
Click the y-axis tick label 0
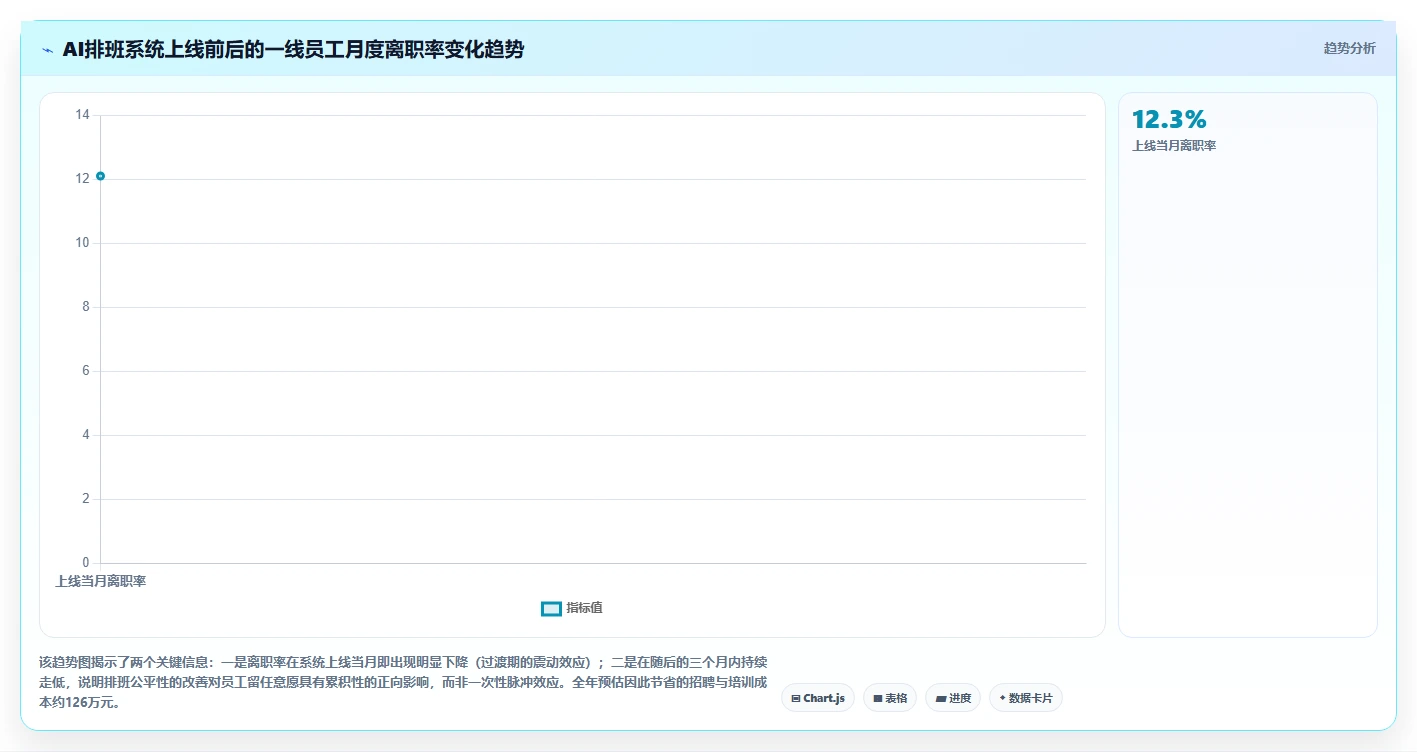(x=85, y=562)
